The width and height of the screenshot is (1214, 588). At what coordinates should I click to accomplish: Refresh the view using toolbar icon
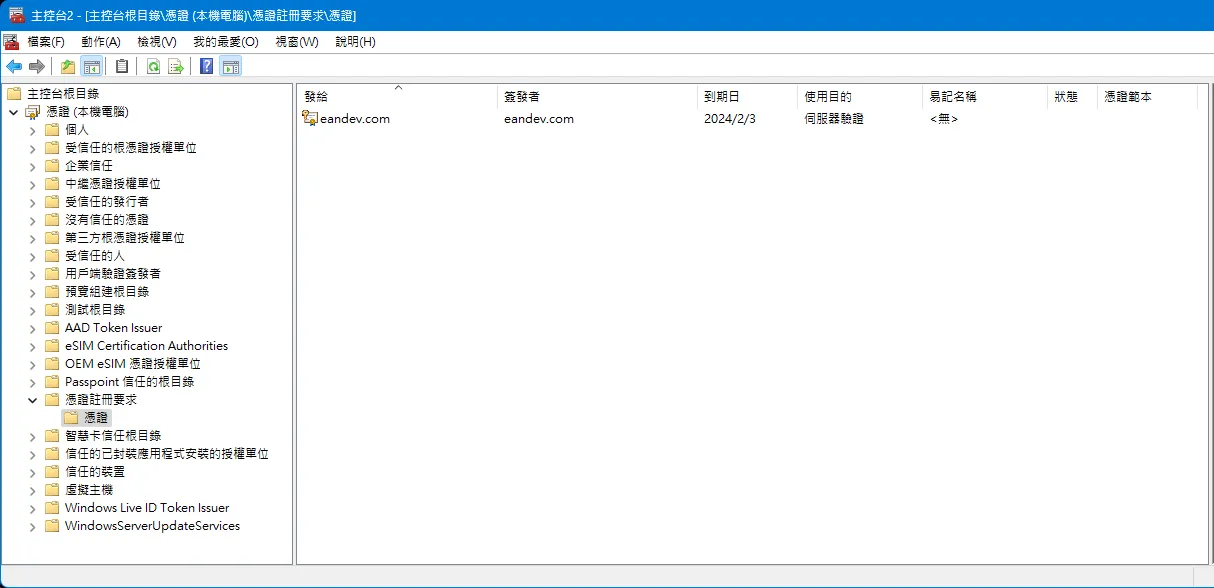click(x=153, y=67)
